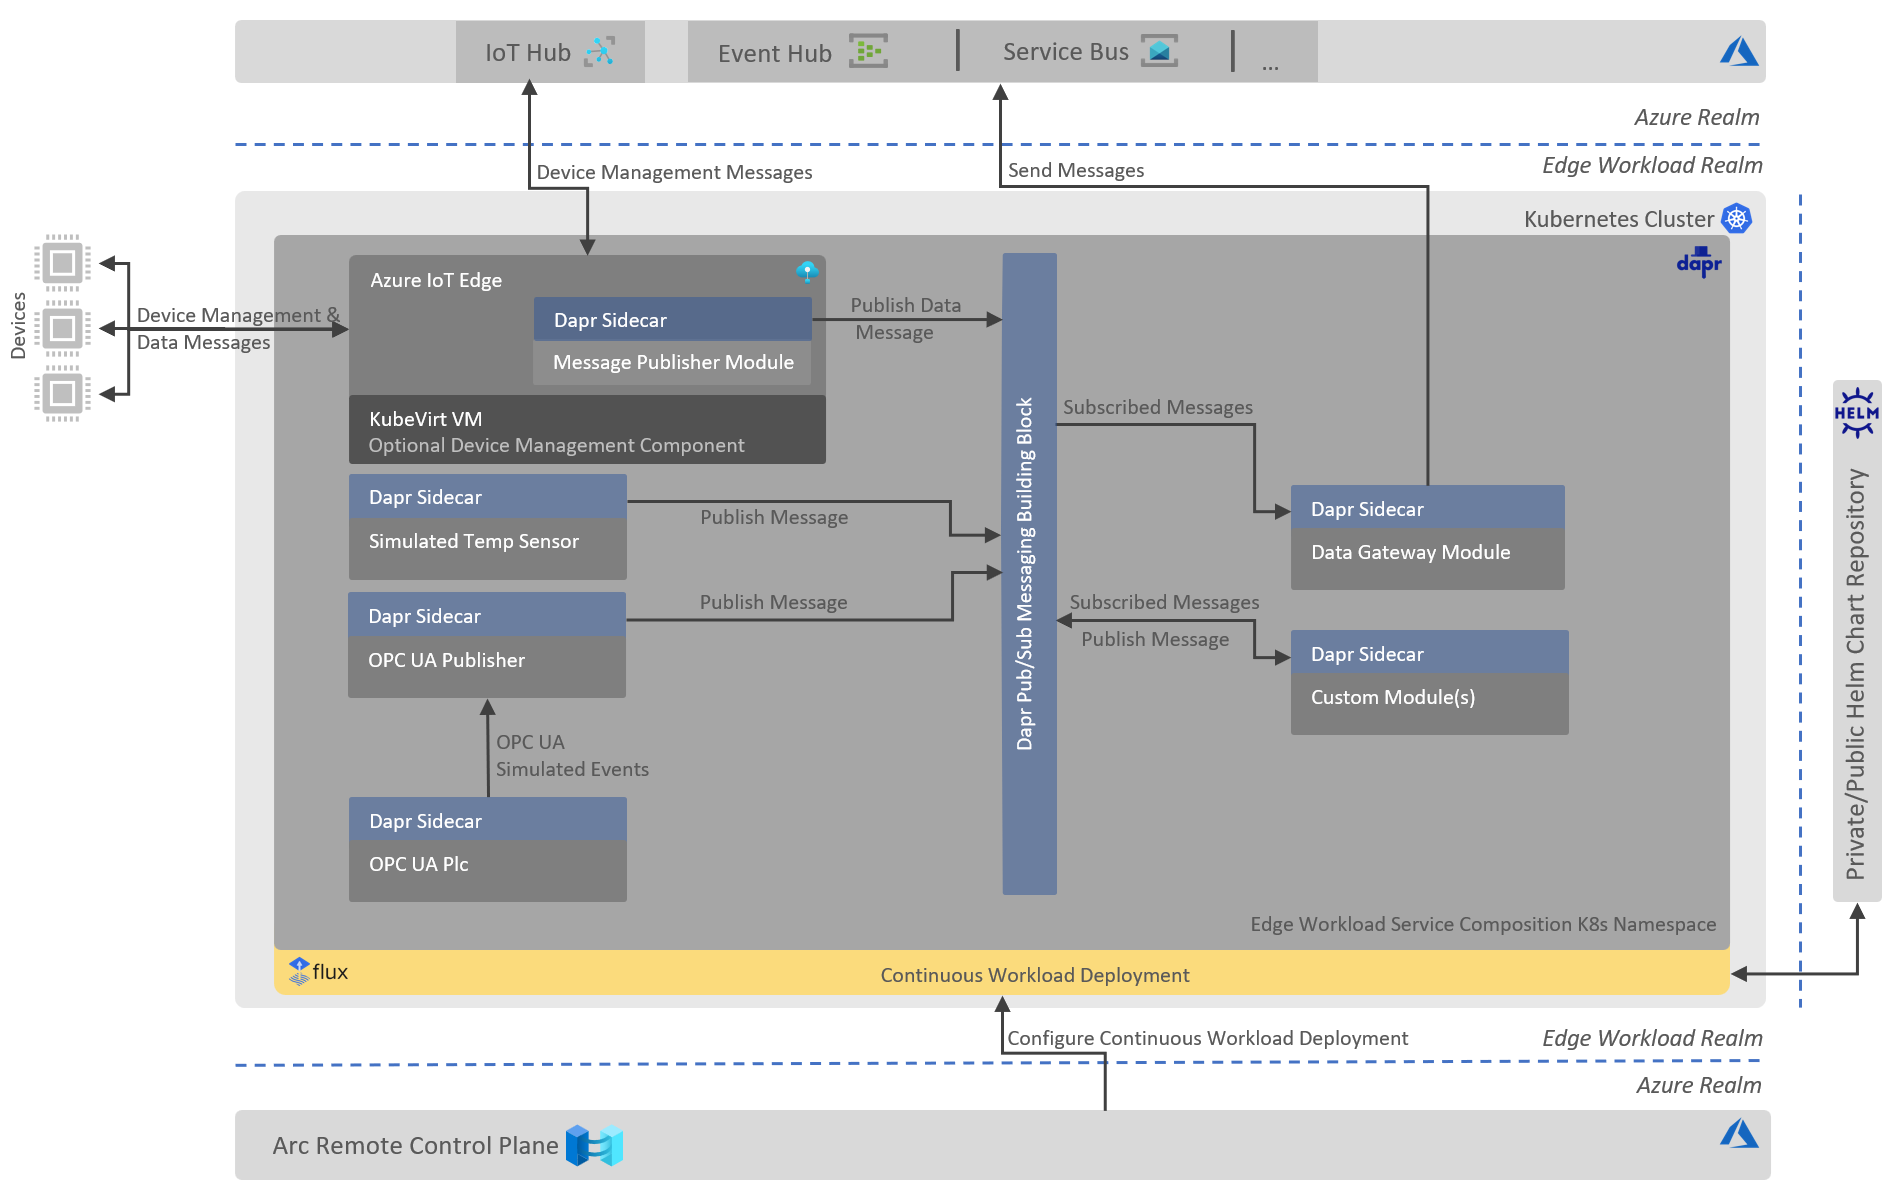
Task: Click the Device Management Messages label
Action: pyautogui.click(x=674, y=172)
